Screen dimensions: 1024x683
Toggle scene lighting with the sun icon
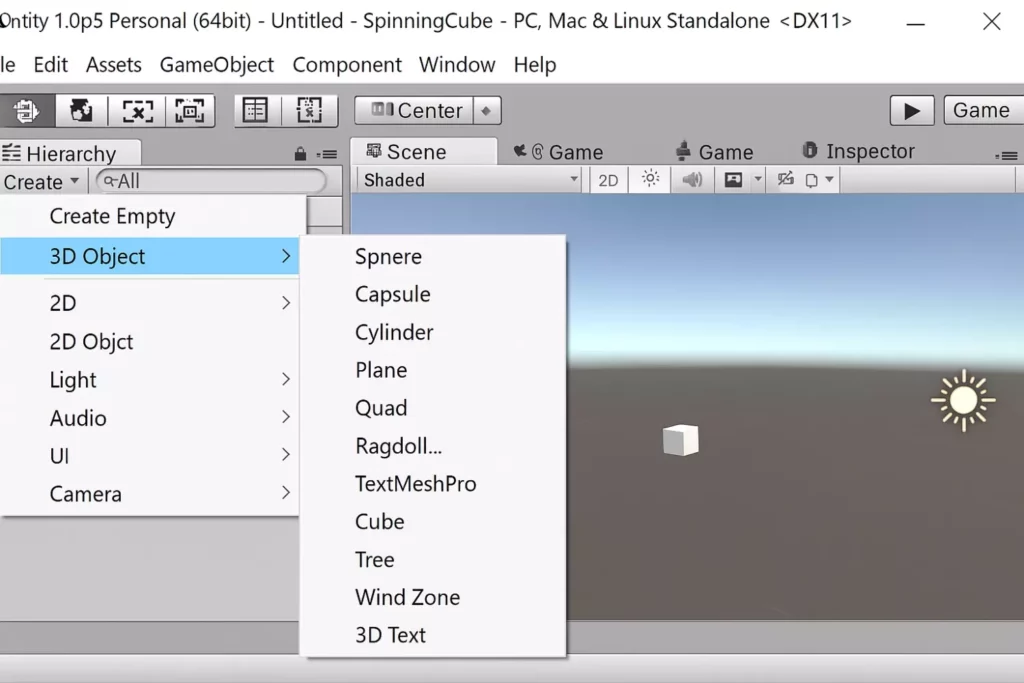[x=650, y=179]
